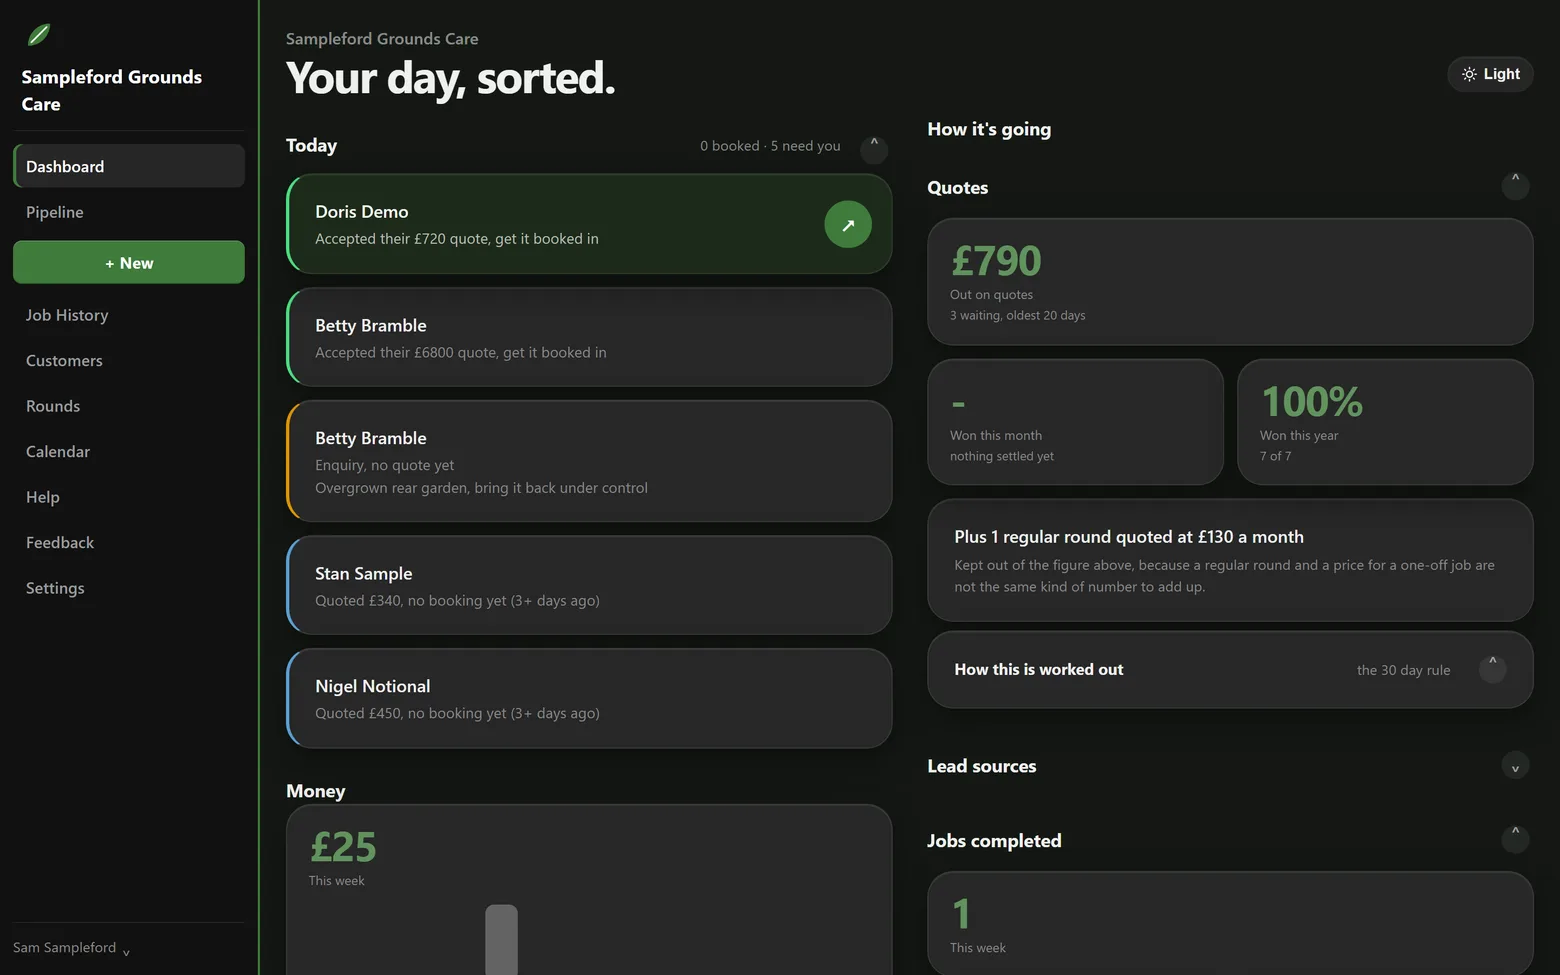Expand the Lead sources section
Screen dimensions: 1560x975
click(x=1515, y=766)
